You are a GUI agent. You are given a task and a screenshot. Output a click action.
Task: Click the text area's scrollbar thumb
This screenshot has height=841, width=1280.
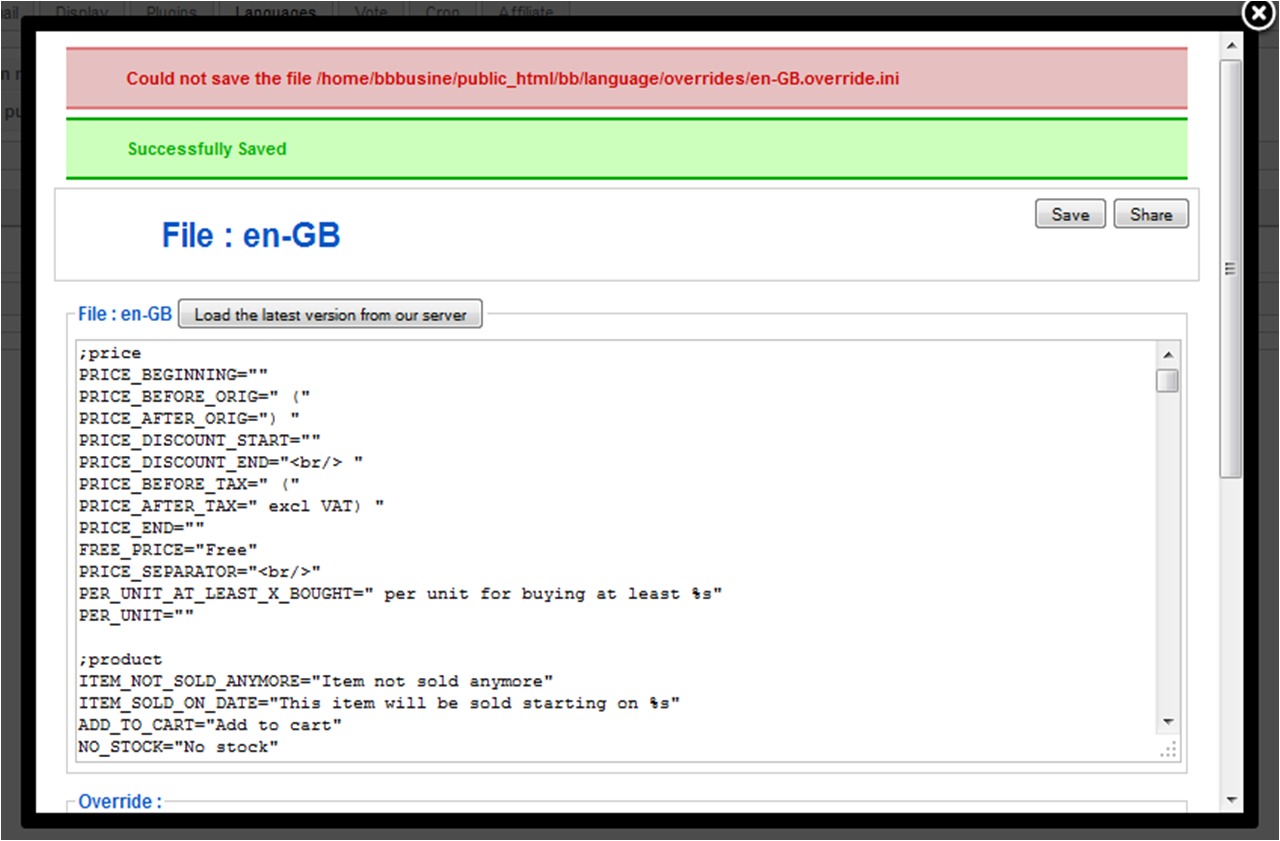pos(1167,381)
